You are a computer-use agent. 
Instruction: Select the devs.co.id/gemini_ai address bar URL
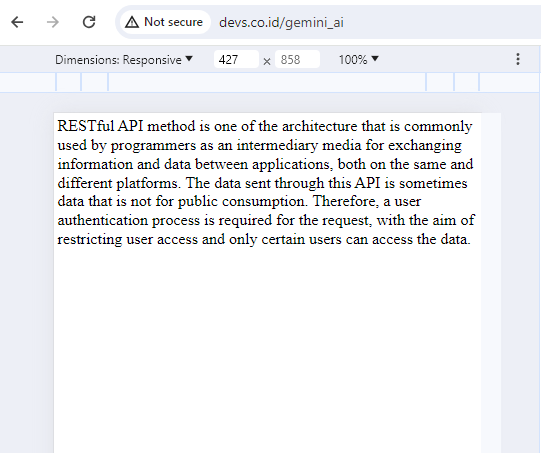click(x=281, y=23)
